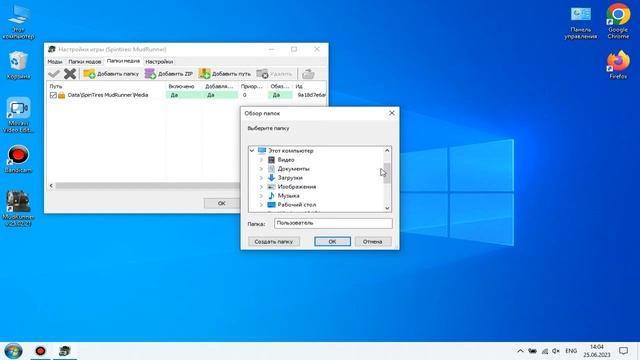
Task: Select the 'Папки медиа' tab
Action: [123, 61]
